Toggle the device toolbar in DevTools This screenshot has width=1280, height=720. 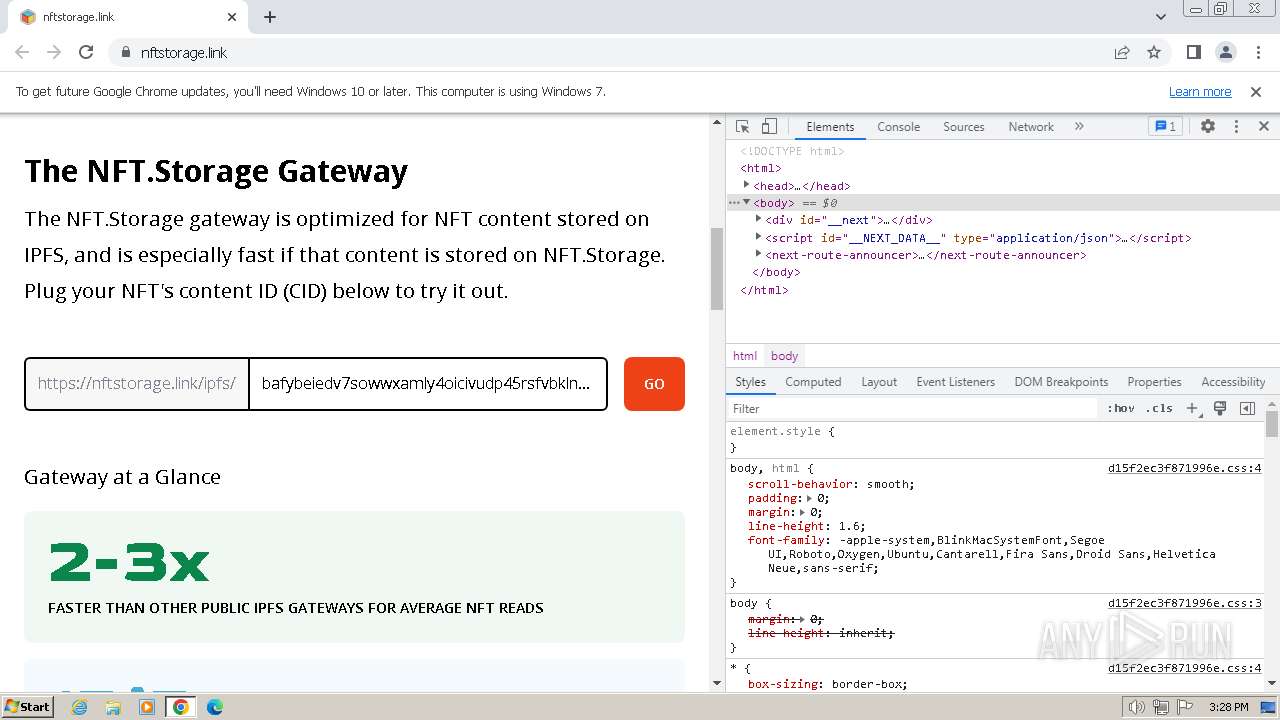(x=769, y=127)
